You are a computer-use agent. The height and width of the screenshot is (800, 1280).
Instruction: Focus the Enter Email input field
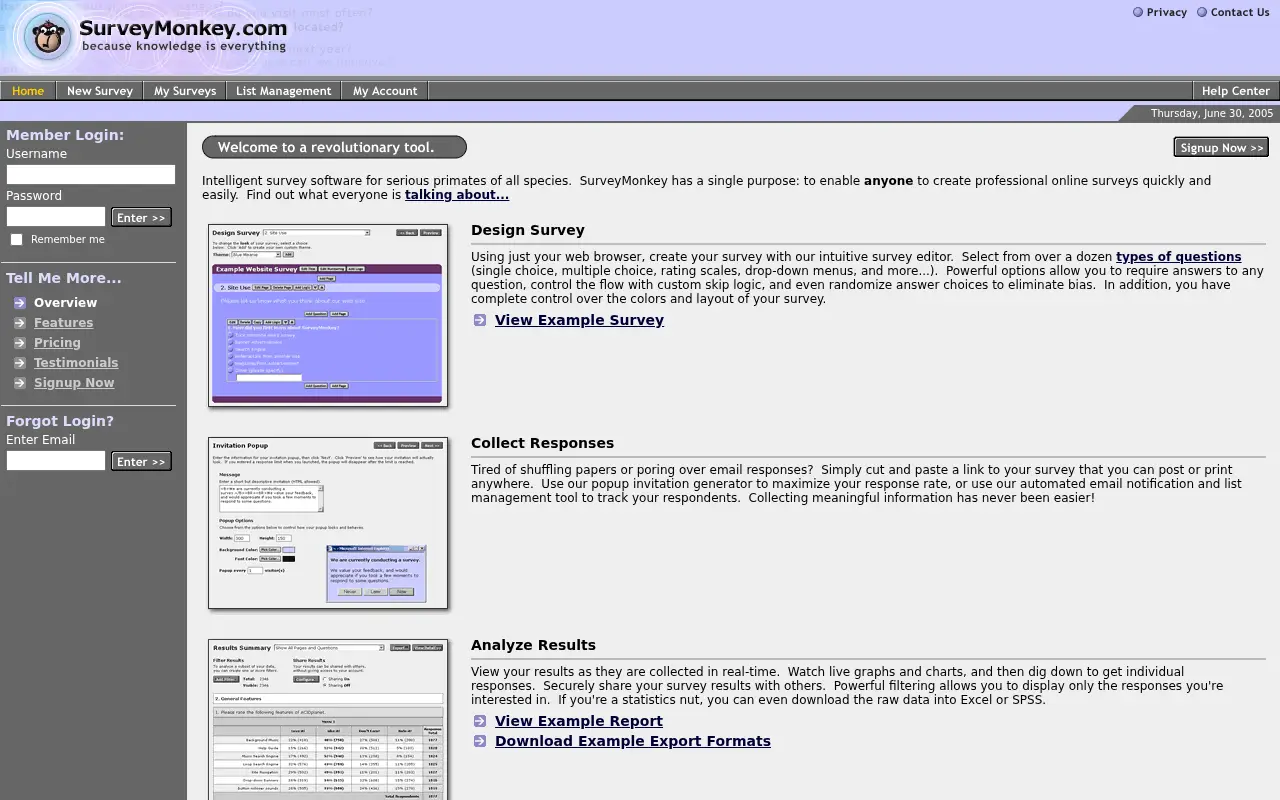[x=56, y=461]
